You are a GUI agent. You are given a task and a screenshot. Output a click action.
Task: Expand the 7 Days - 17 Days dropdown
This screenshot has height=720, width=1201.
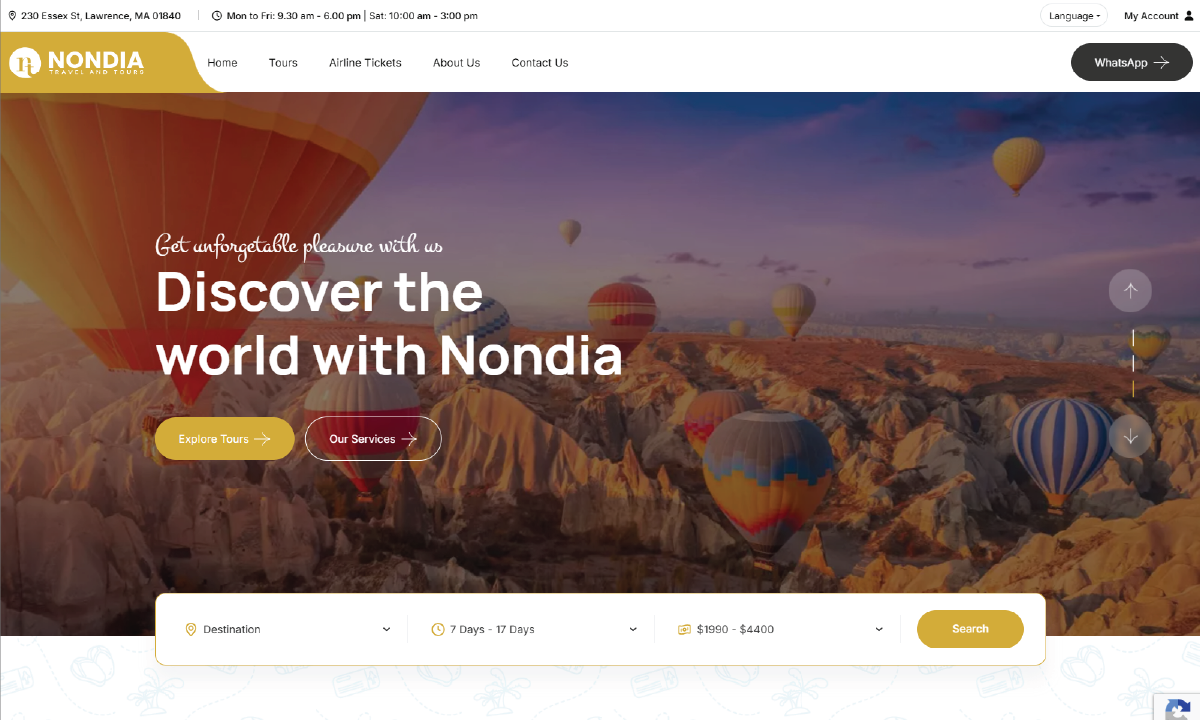535,630
